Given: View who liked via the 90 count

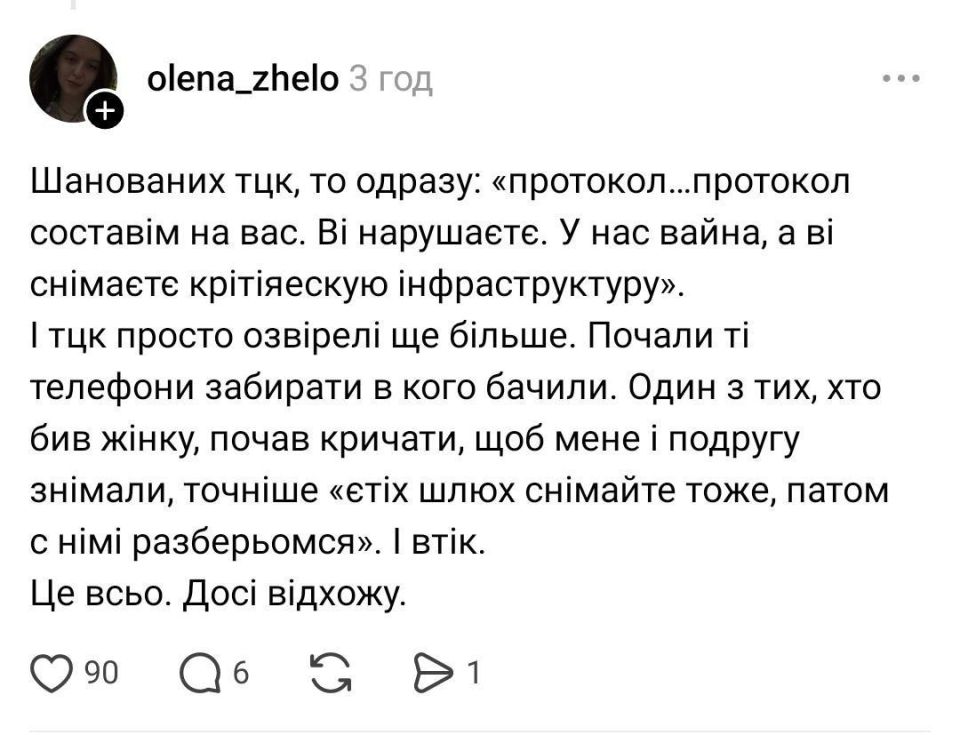Looking at the screenshot, I should pyautogui.click(x=101, y=673).
